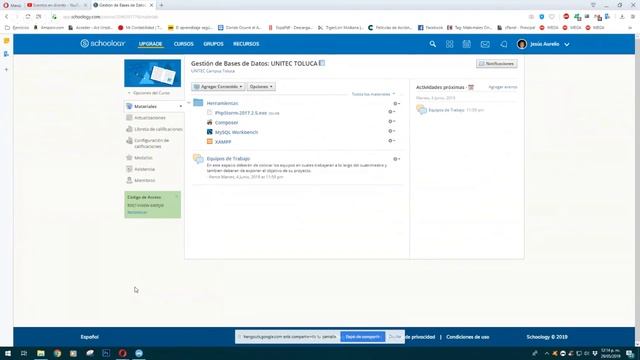Open Windows Start menu
The image size is (640, 360).
tap(8, 353)
